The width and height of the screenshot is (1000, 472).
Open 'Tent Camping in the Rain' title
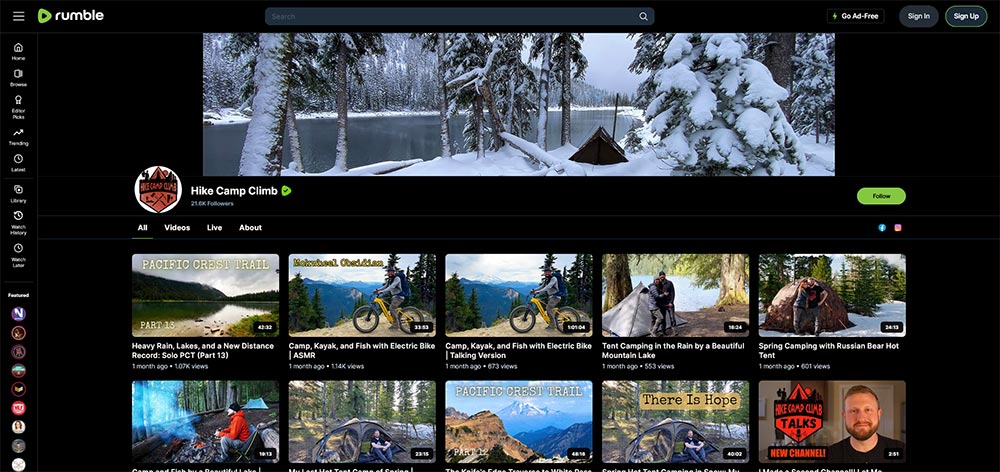click(x=673, y=350)
